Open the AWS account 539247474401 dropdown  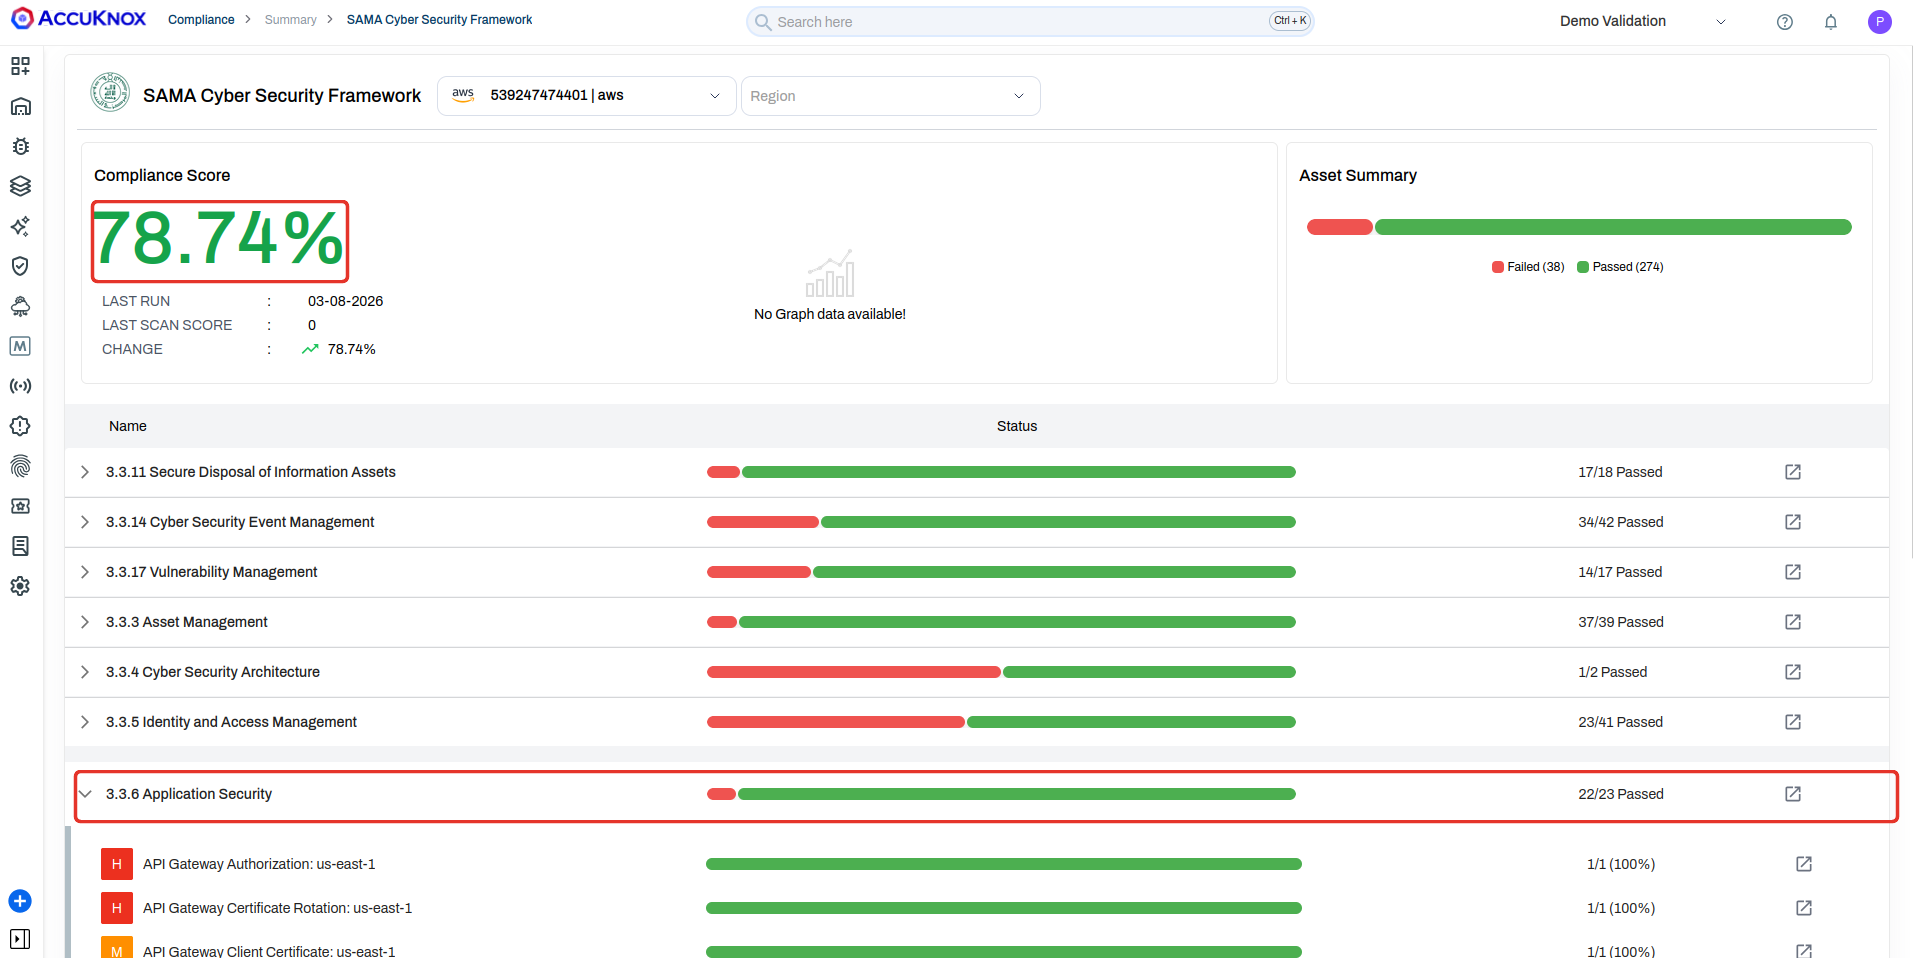(586, 96)
